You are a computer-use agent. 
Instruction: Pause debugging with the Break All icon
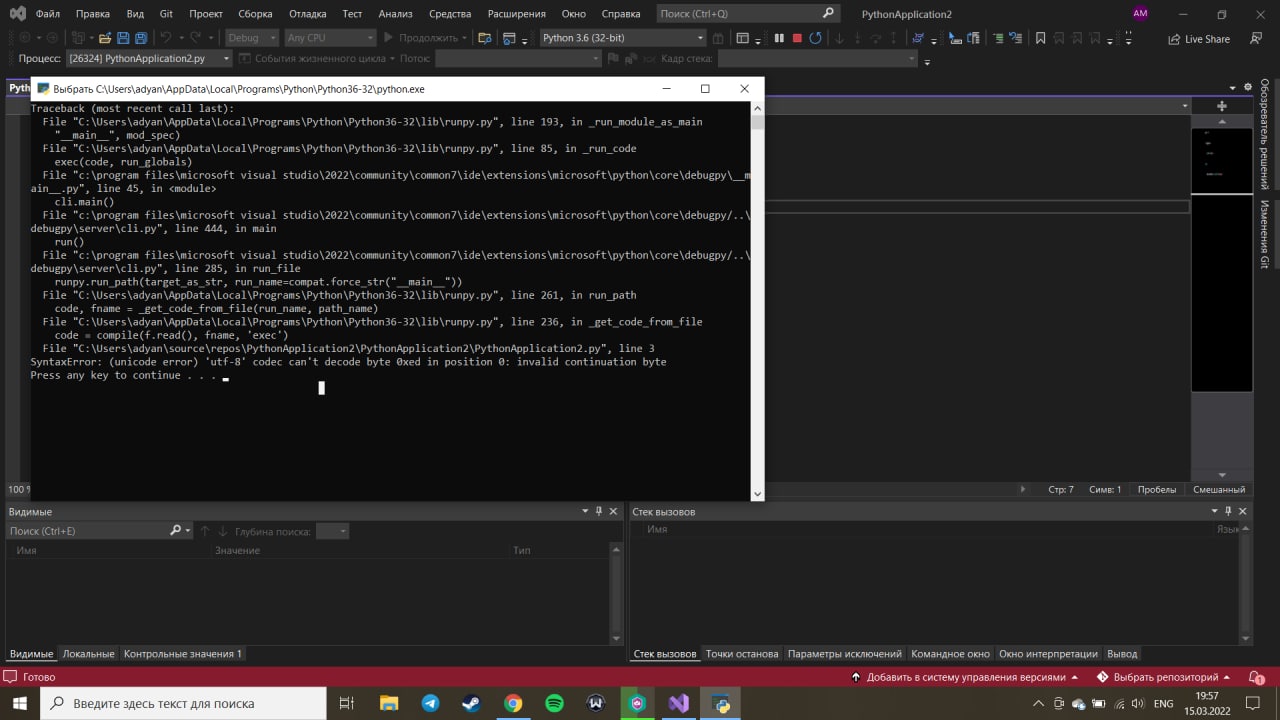[779, 38]
